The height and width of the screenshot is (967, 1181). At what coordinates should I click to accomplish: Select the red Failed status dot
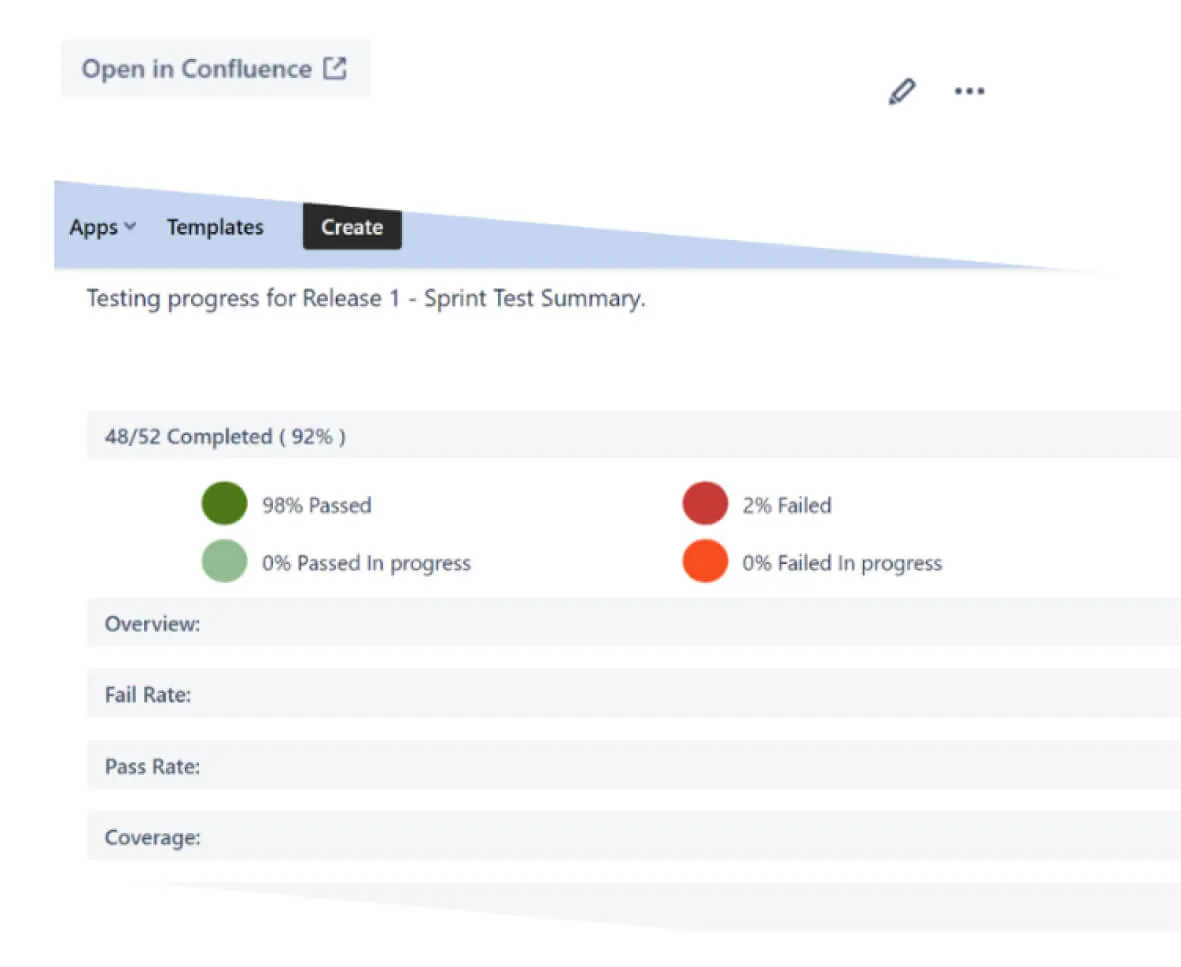click(x=705, y=503)
